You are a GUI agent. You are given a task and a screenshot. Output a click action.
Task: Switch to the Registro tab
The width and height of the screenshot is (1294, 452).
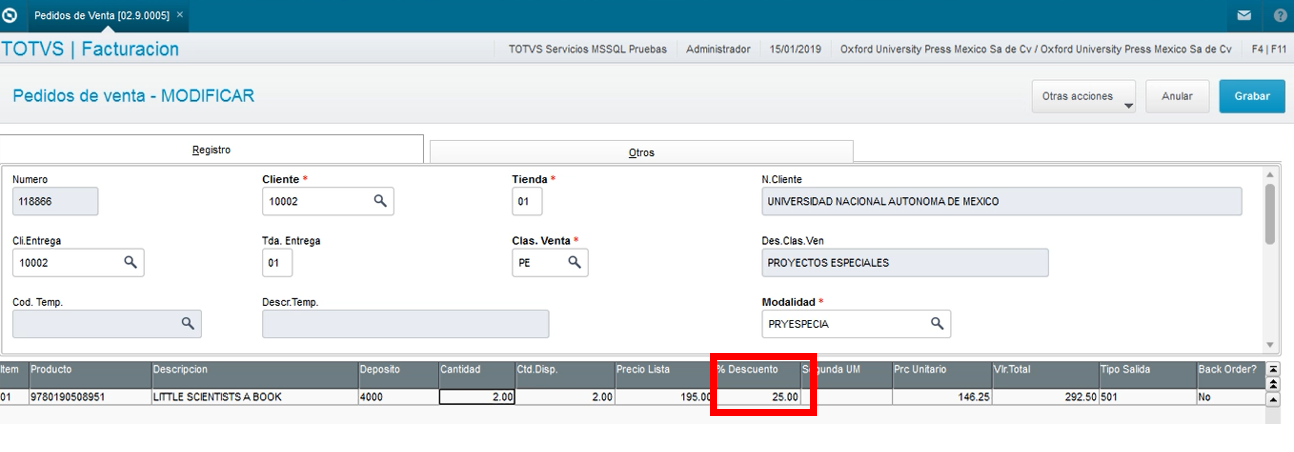coord(211,149)
